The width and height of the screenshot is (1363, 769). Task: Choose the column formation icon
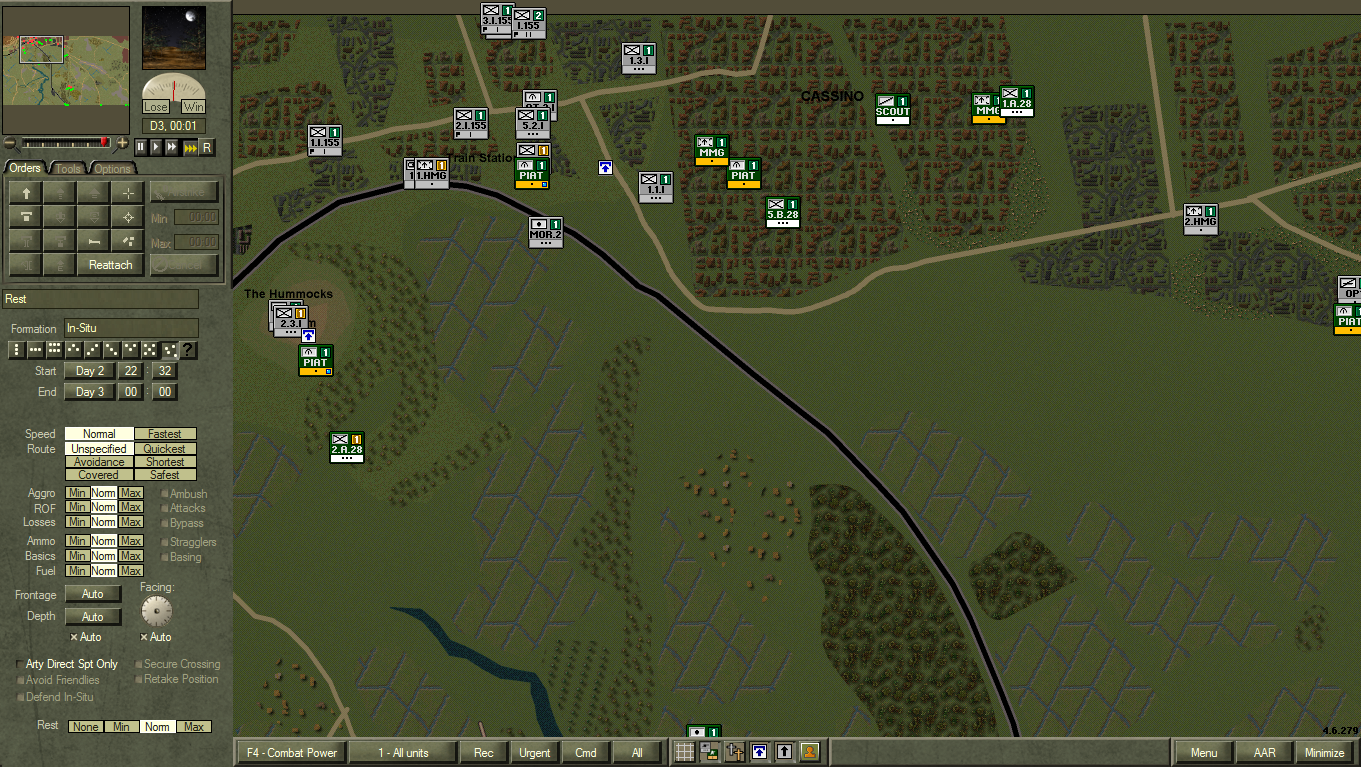(x=16, y=350)
